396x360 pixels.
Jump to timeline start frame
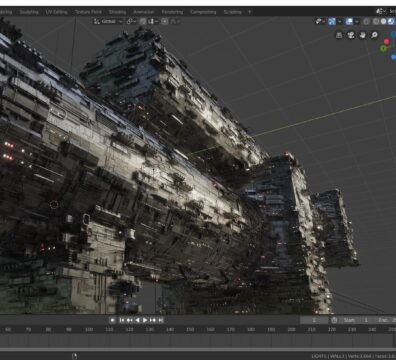click(x=122, y=320)
